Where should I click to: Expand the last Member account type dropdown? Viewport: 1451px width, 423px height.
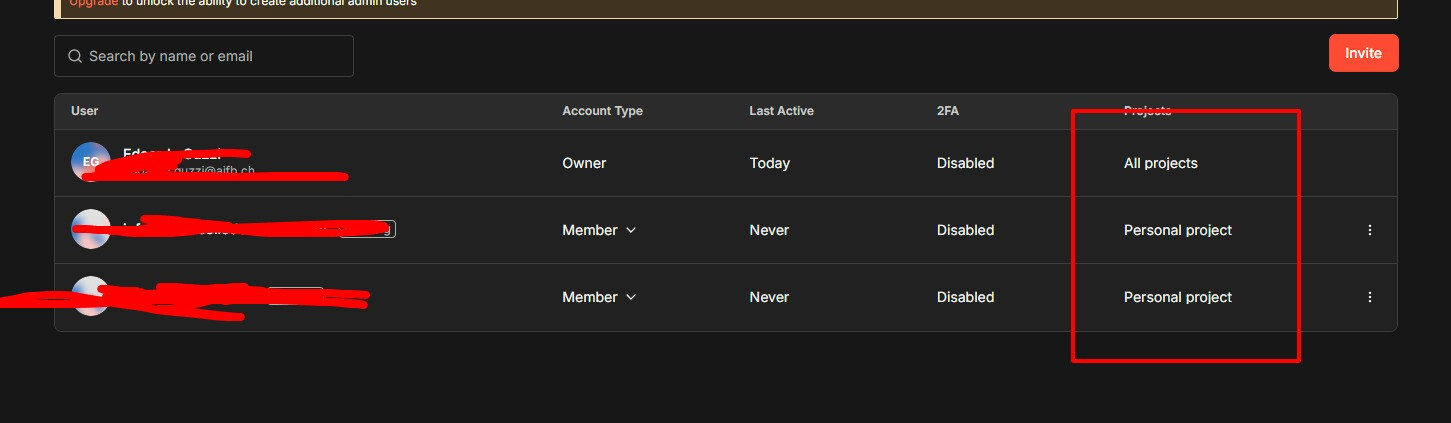point(600,297)
